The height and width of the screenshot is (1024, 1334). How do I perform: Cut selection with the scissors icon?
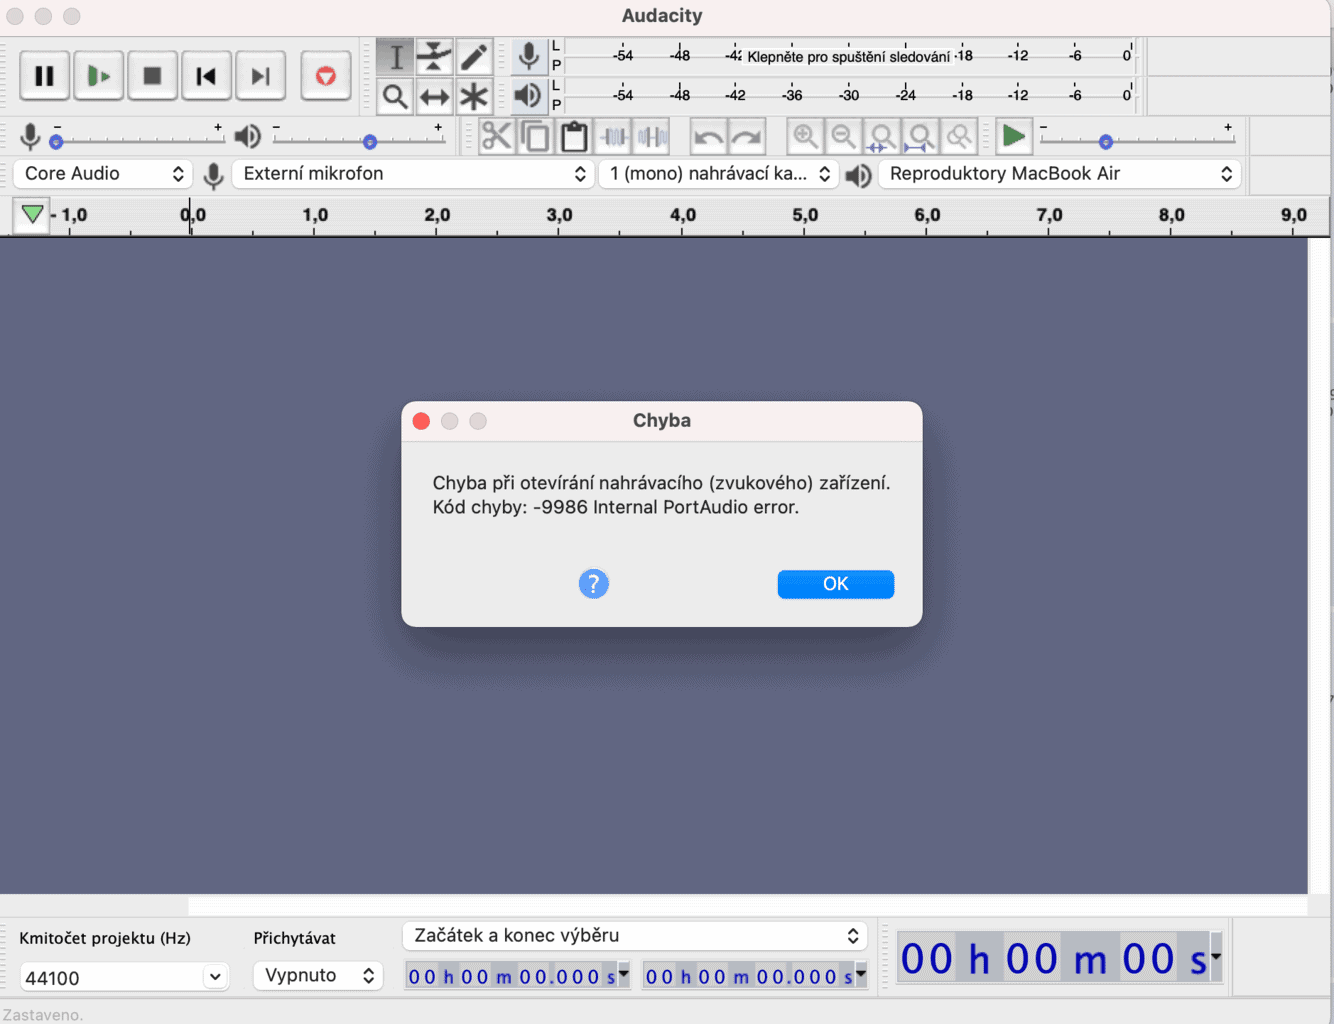pyautogui.click(x=496, y=136)
